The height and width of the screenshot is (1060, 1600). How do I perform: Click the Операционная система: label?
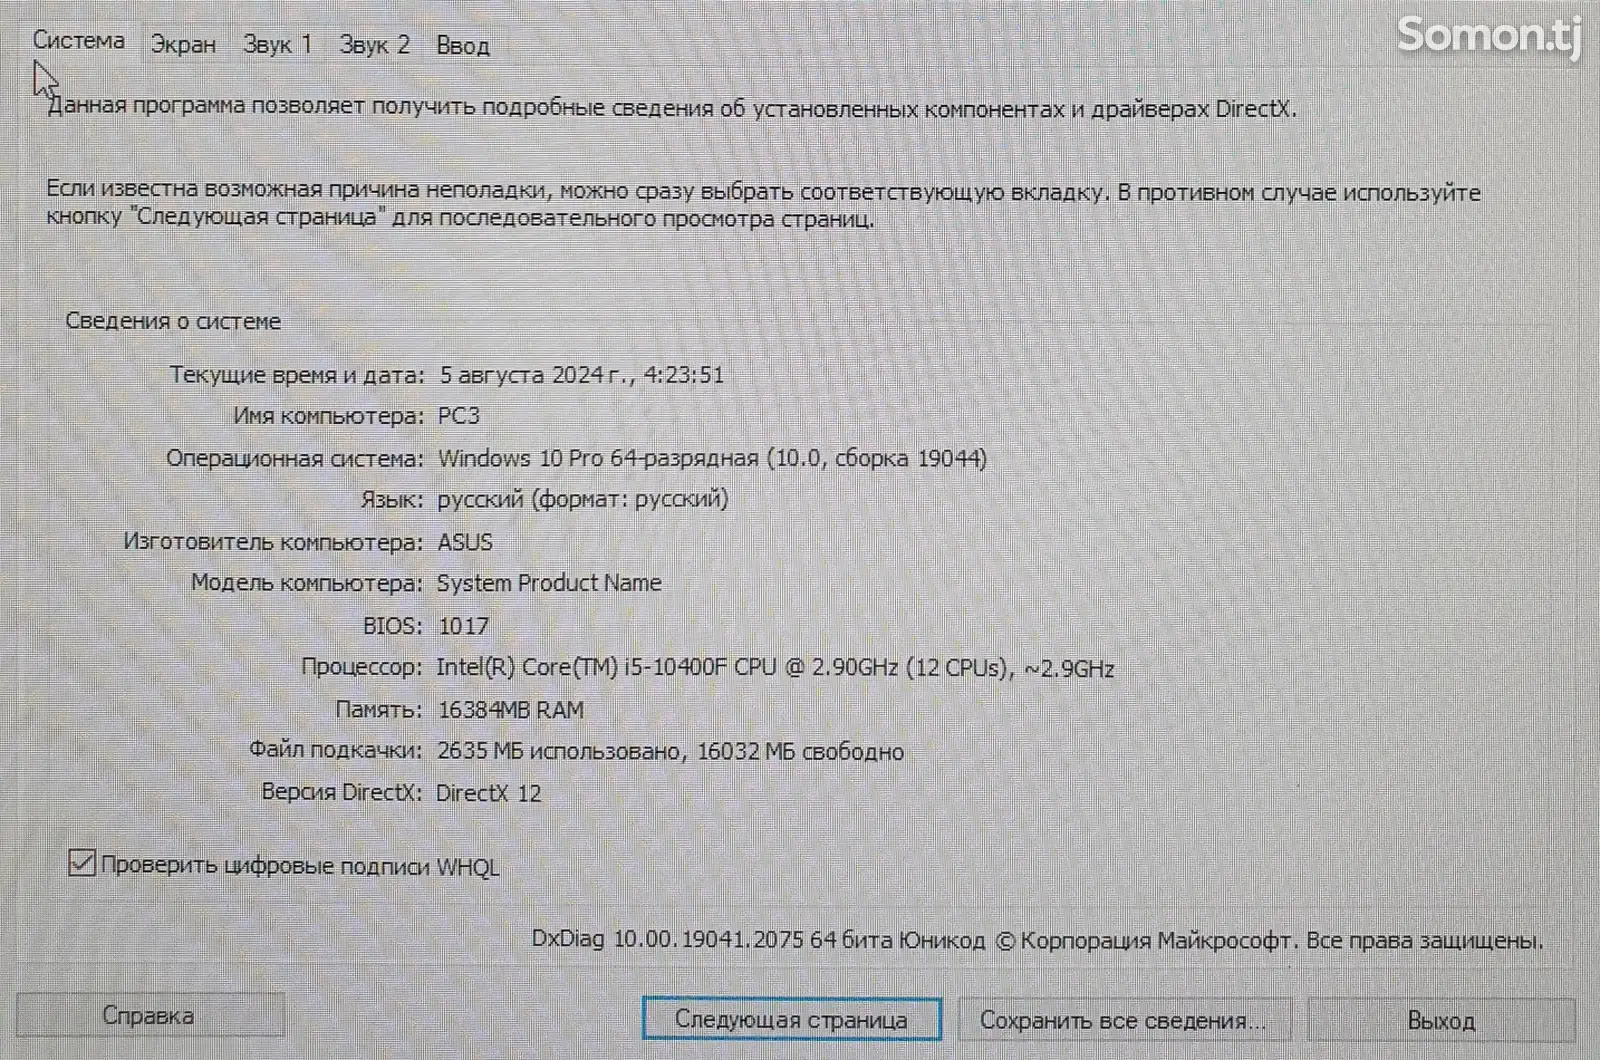click(295, 459)
